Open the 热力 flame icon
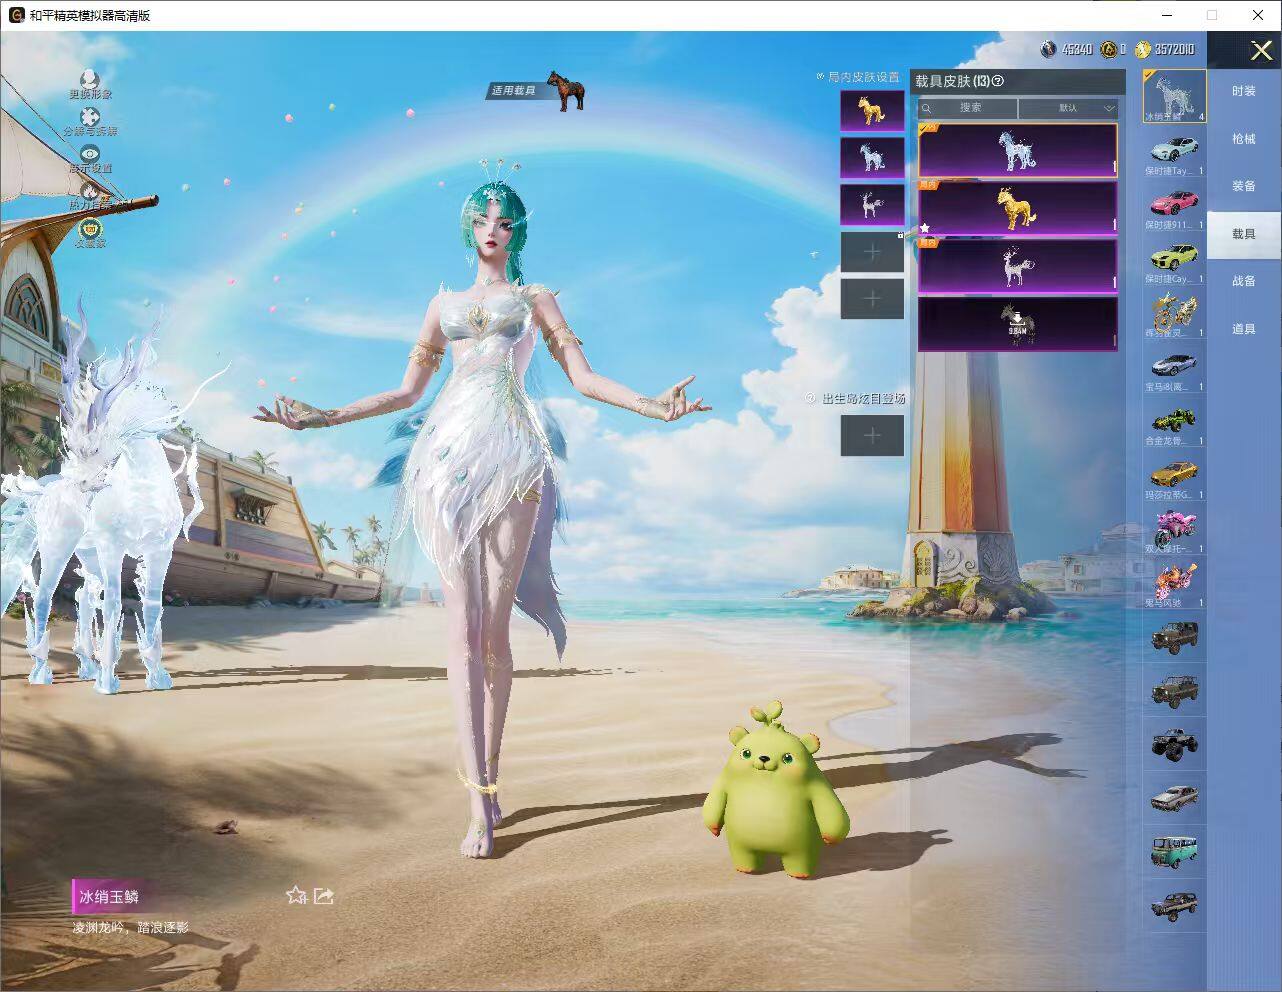 90,190
